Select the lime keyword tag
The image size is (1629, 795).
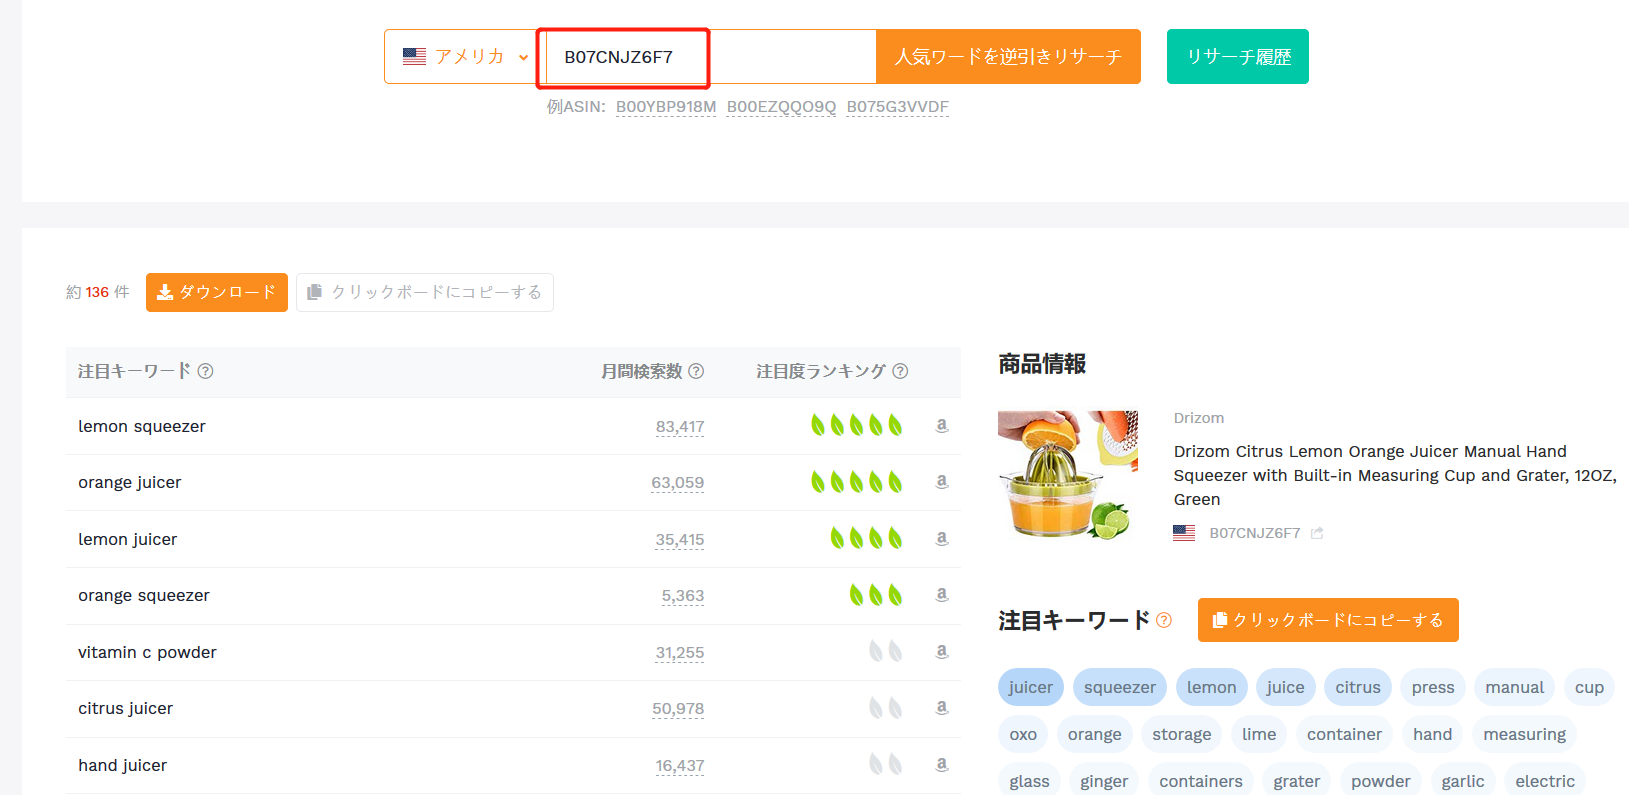tap(1259, 734)
